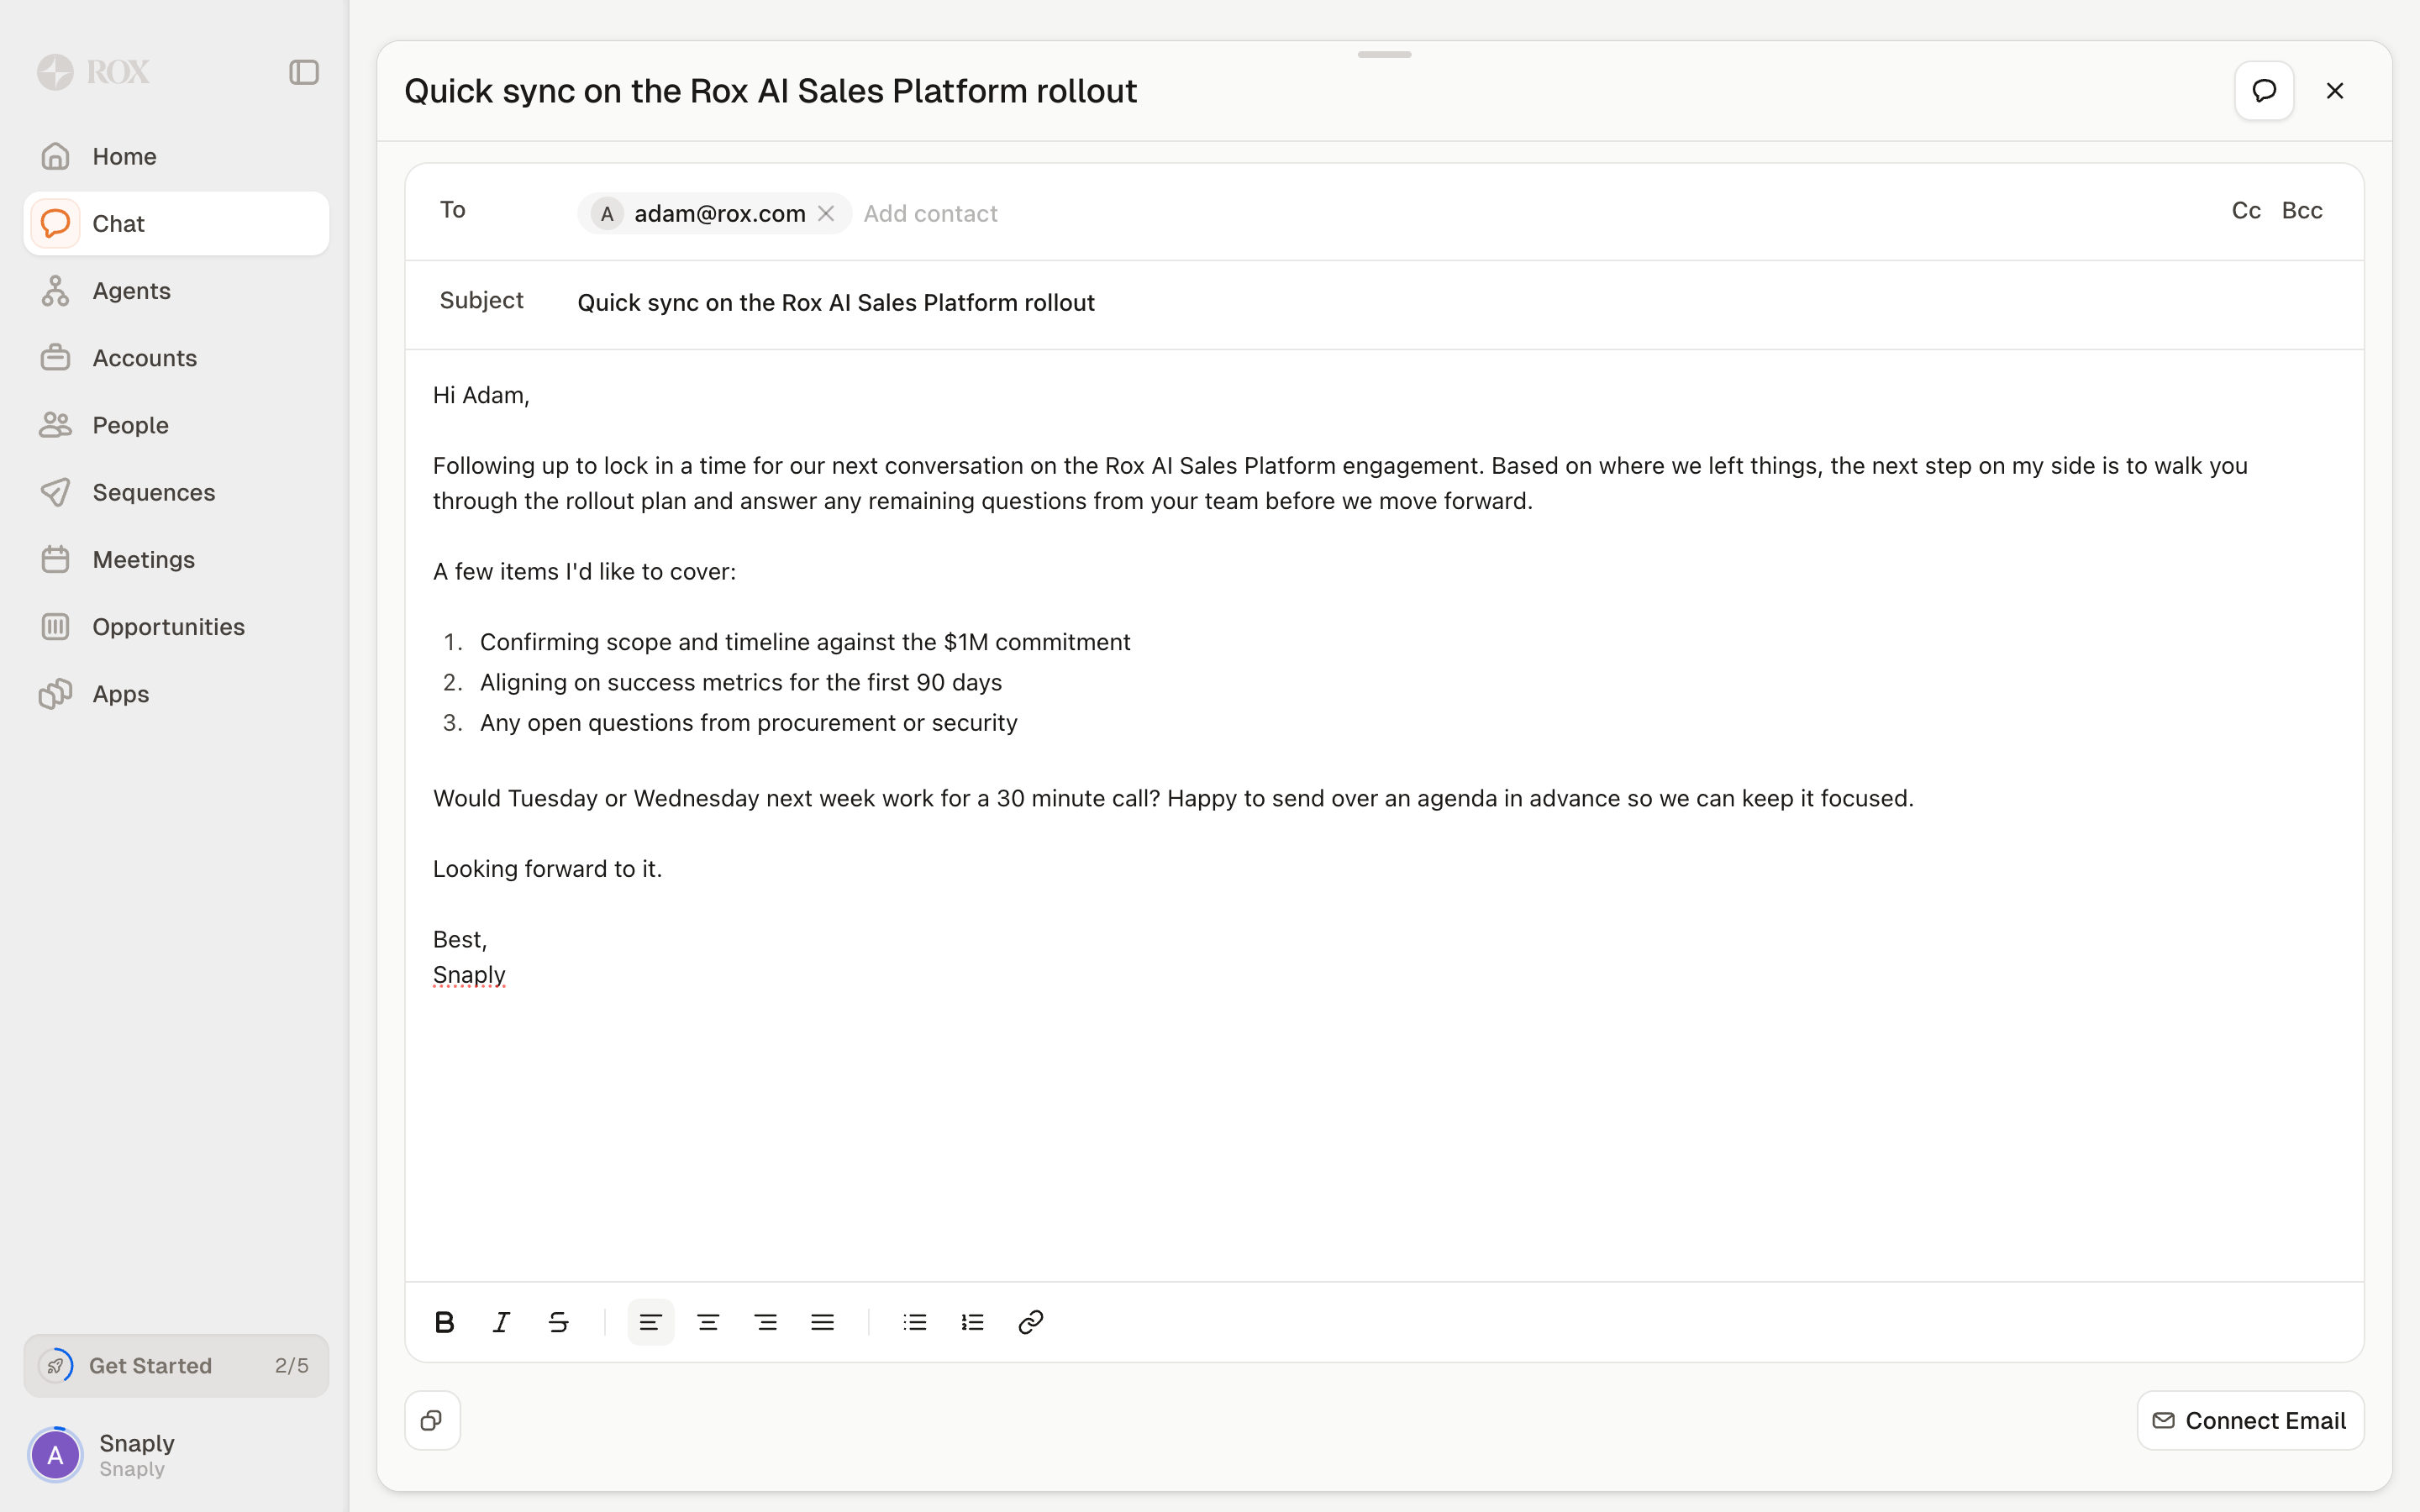Close the email draft panel

pos(2335,91)
